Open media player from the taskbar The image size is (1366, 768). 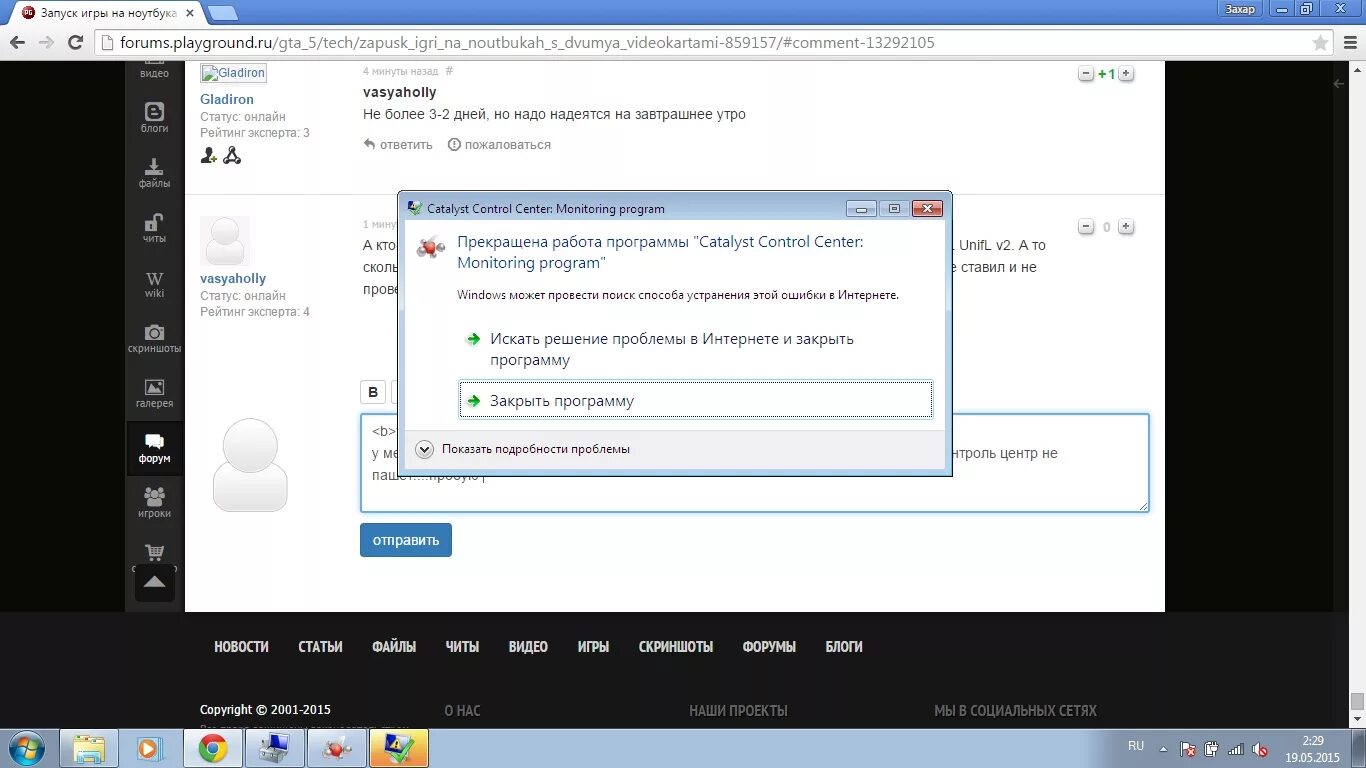tap(150, 748)
